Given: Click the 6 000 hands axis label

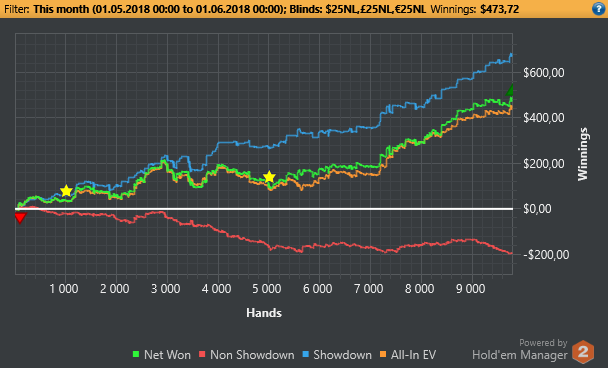Looking at the screenshot, I should (318, 289).
